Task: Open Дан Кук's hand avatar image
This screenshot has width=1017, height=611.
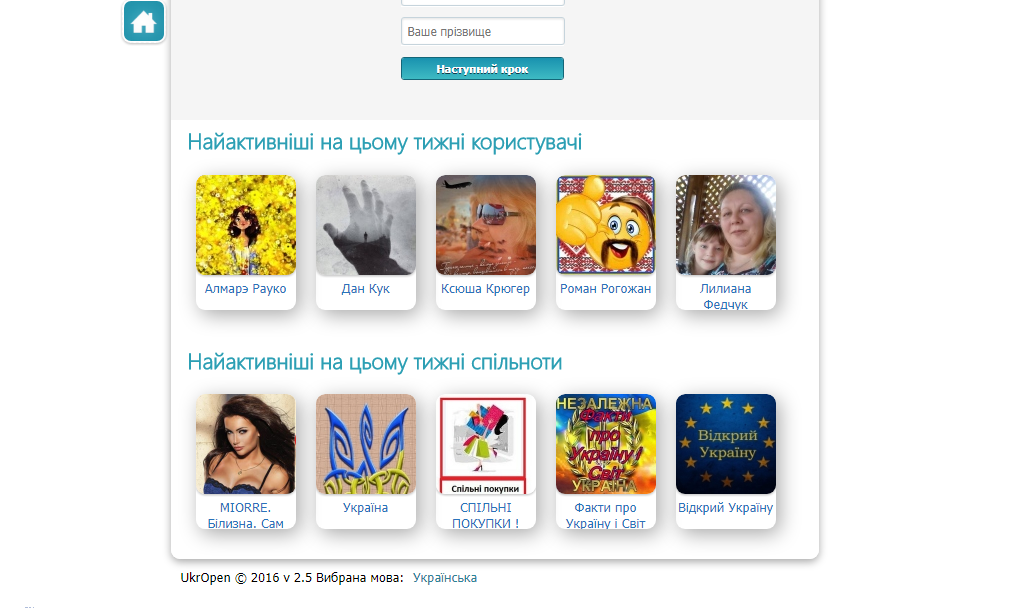Action: click(x=366, y=225)
